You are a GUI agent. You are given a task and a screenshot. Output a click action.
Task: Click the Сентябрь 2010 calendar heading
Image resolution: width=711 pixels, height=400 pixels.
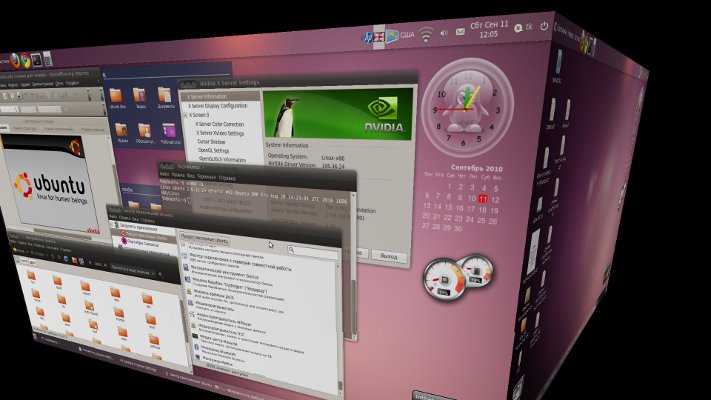(477, 168)
